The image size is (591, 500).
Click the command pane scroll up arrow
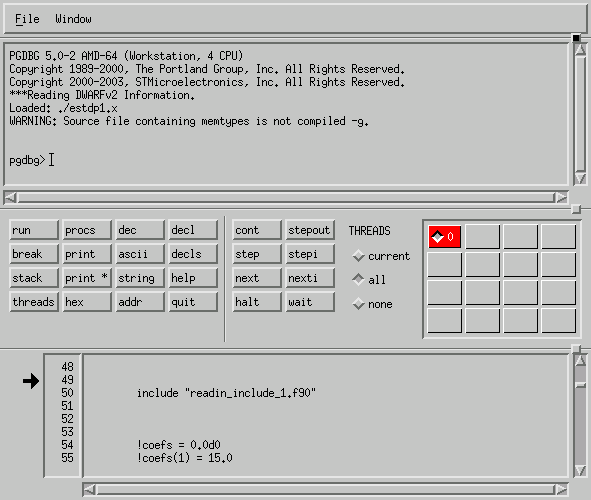(x=580, y=50)
